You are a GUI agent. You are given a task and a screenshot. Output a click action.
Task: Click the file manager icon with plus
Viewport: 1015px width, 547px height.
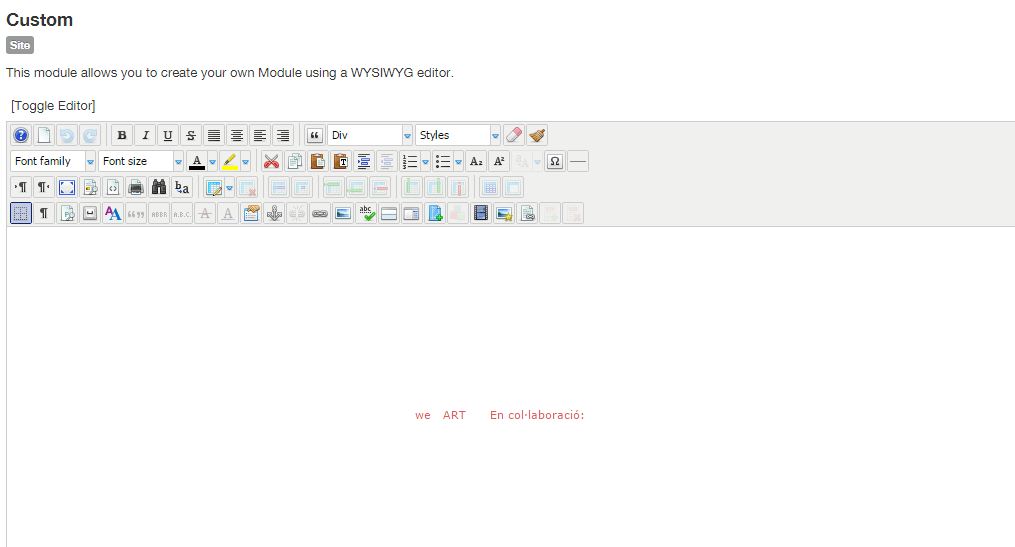point(435,214)
